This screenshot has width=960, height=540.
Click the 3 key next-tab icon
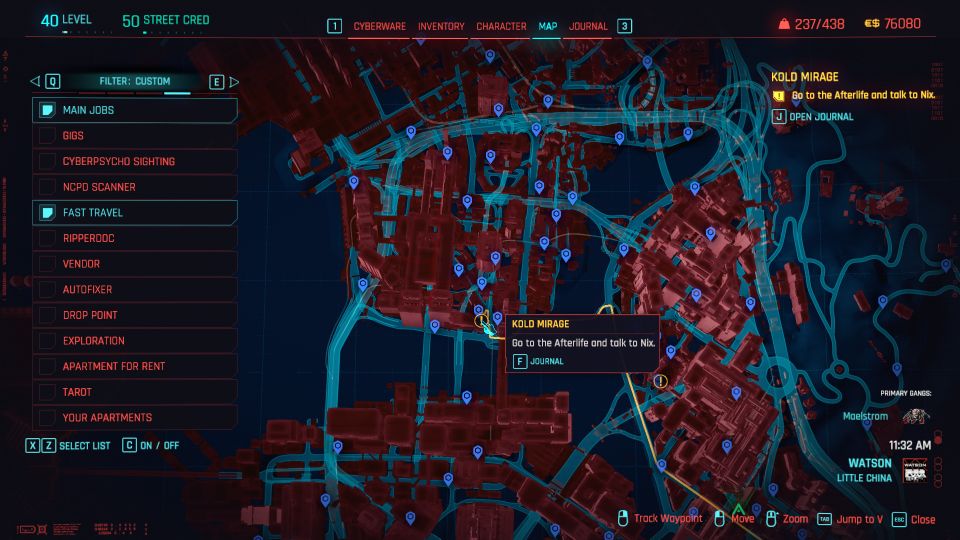[624, 26]
